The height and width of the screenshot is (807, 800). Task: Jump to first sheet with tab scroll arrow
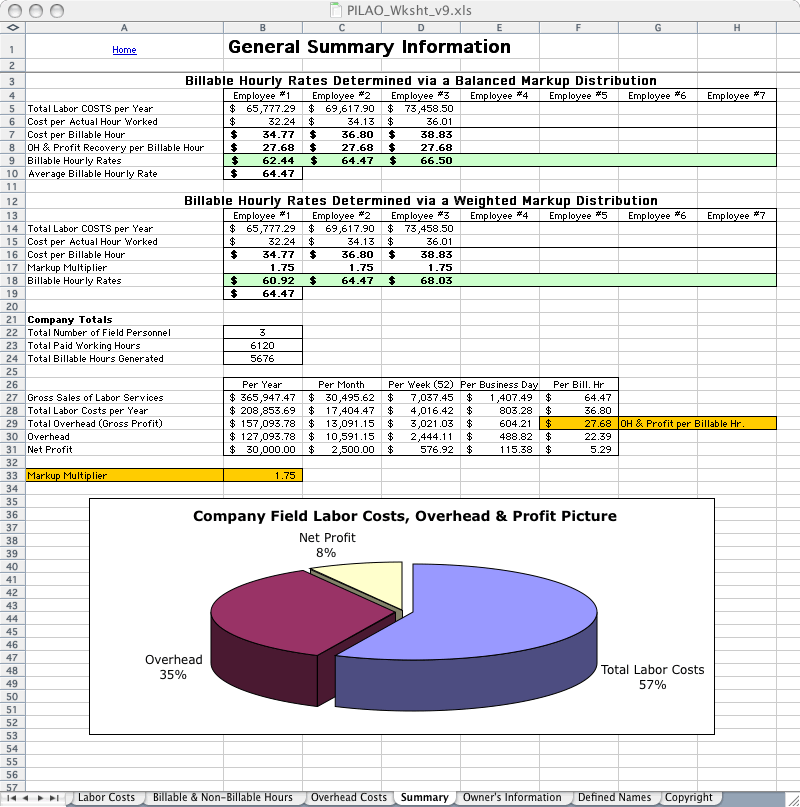pyautogui.click(x=11, y=798)
